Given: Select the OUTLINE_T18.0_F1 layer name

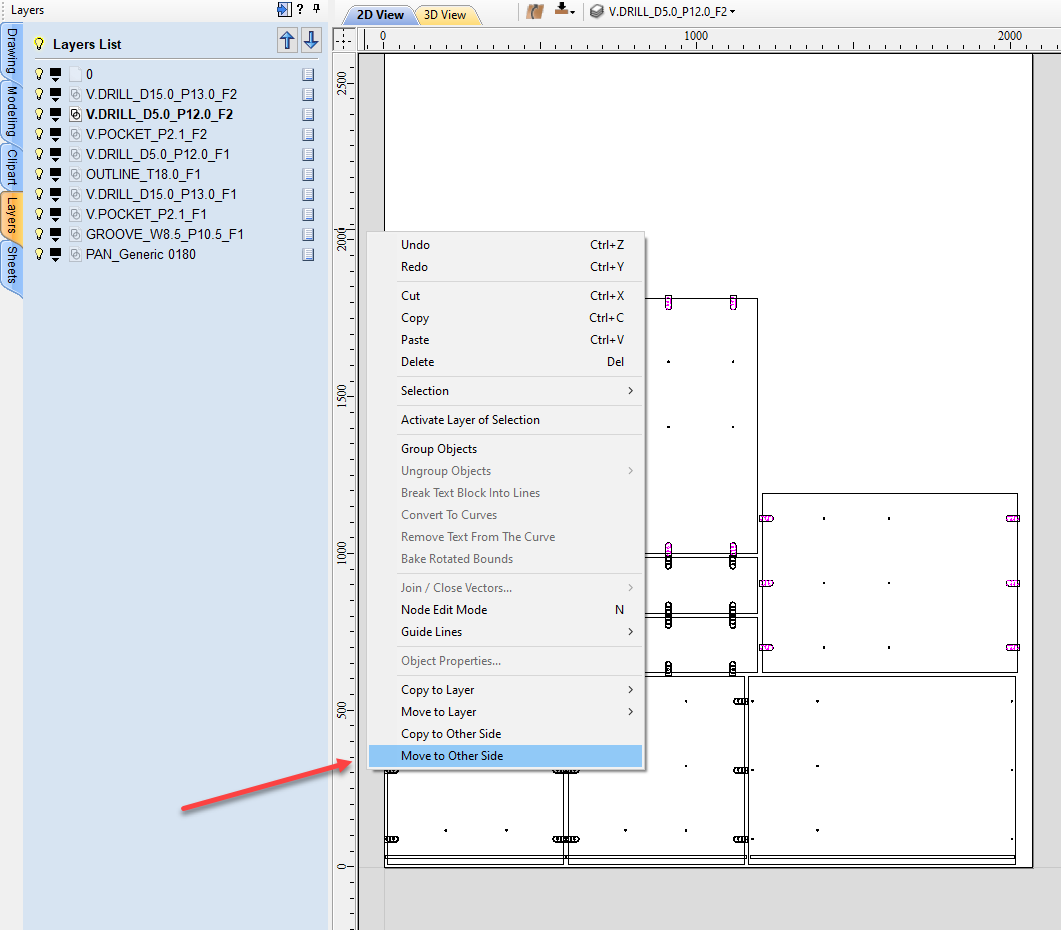Looking at the screenshot, I should (x=143, y=174).
